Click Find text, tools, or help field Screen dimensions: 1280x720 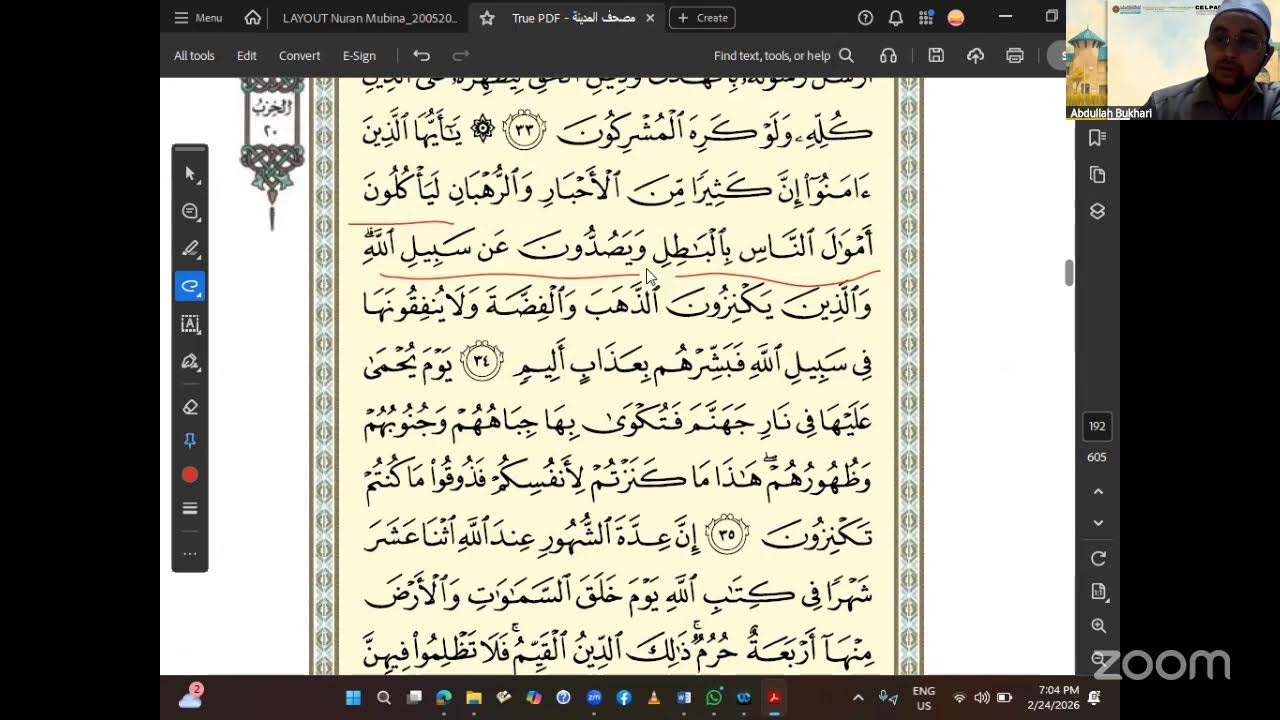[784, 56]
